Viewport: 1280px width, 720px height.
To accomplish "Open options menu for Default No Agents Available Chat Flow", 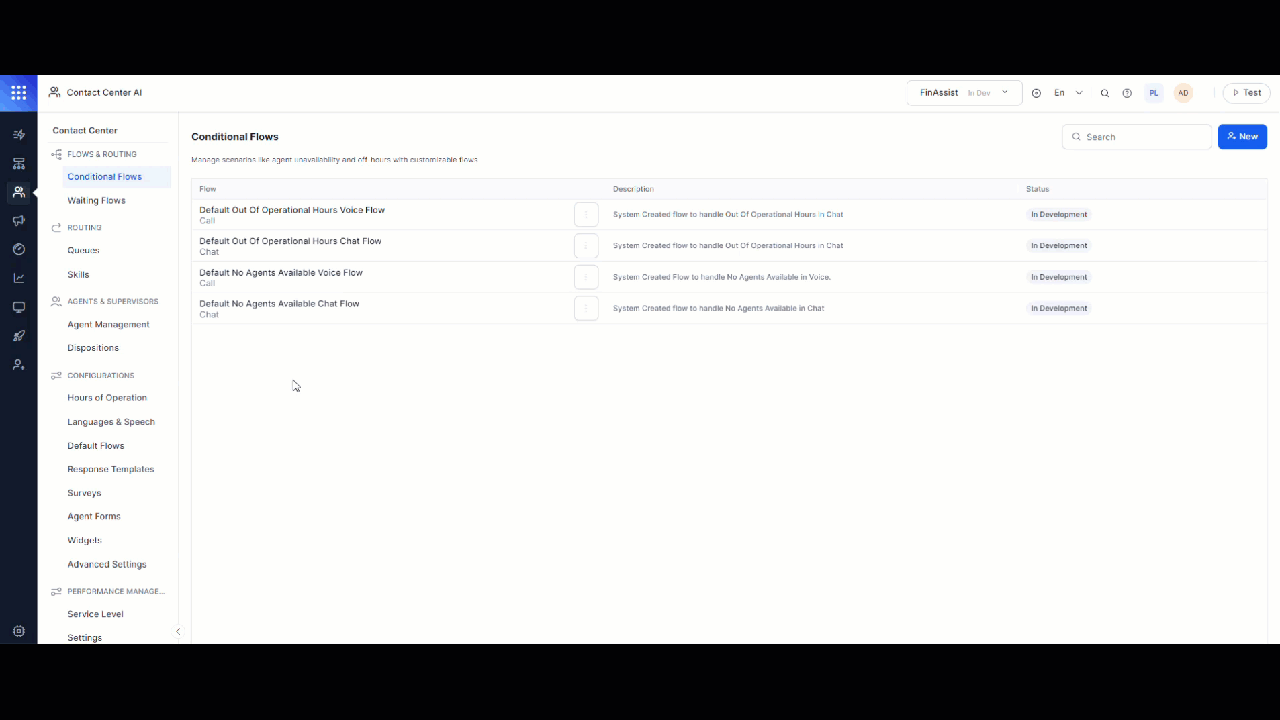I will [586, 308].
